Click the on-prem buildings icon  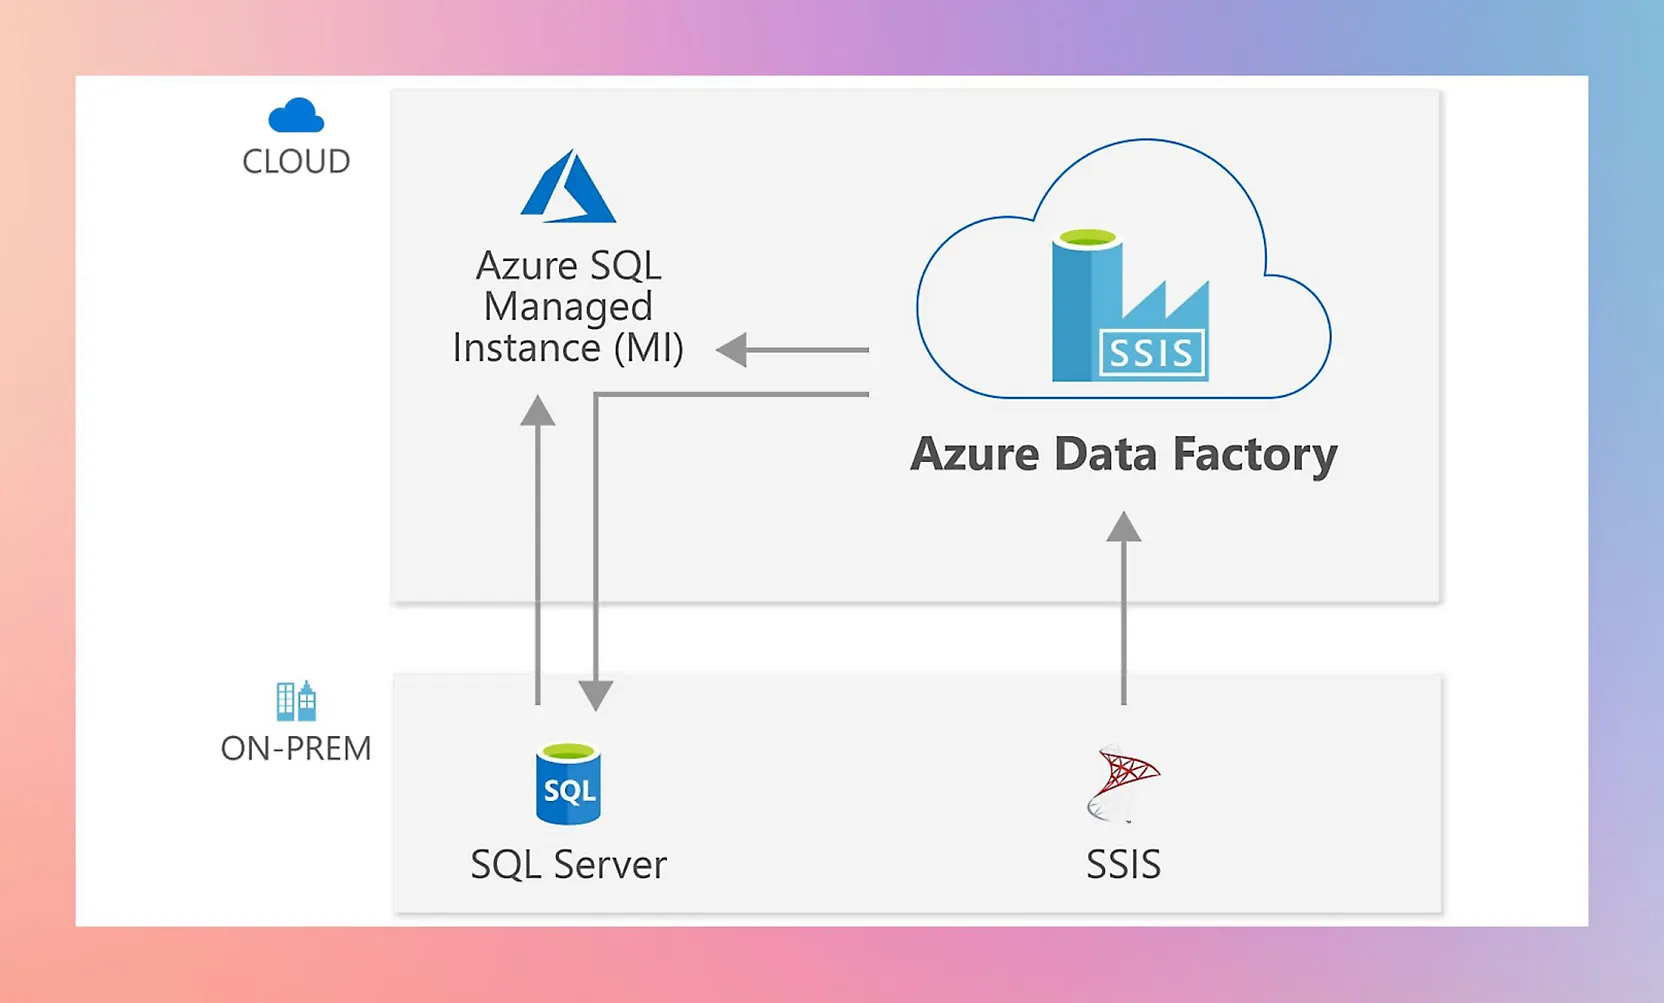pyautogui.click(x=296, y=700)
